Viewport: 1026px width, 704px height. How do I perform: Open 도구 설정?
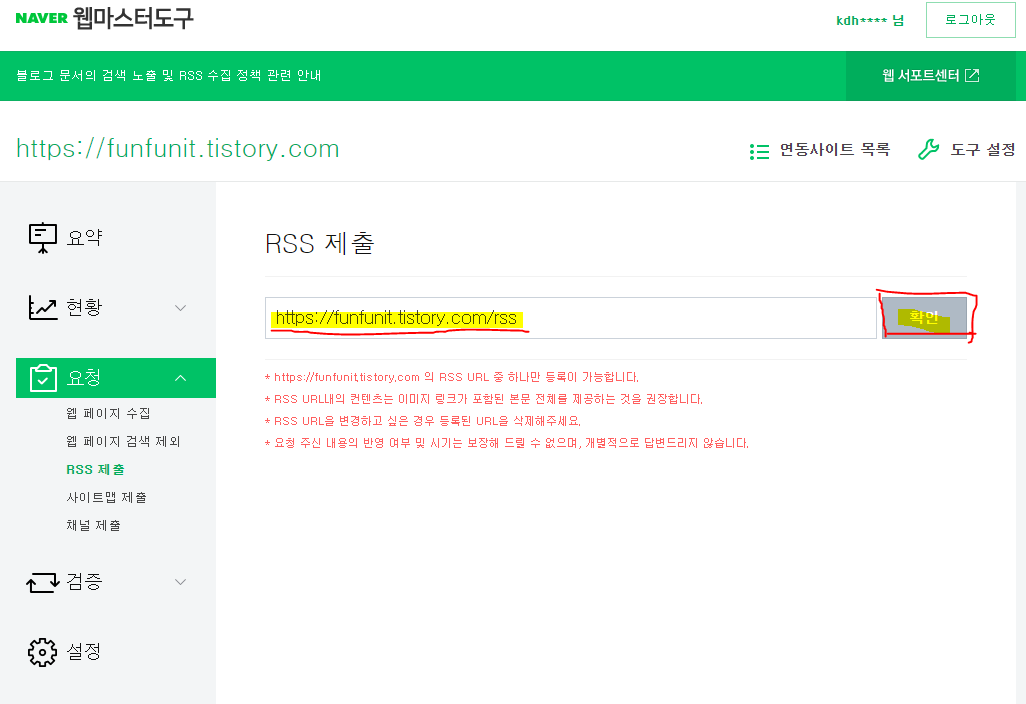pyautogui.click(x=982, y=150)
